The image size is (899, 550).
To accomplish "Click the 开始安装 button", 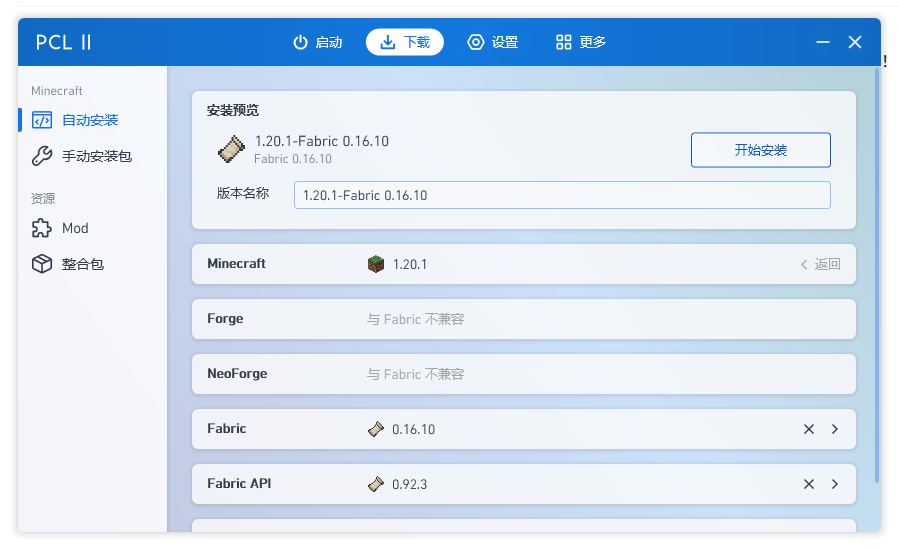I will pyautogui.click(x=760, y=150).
